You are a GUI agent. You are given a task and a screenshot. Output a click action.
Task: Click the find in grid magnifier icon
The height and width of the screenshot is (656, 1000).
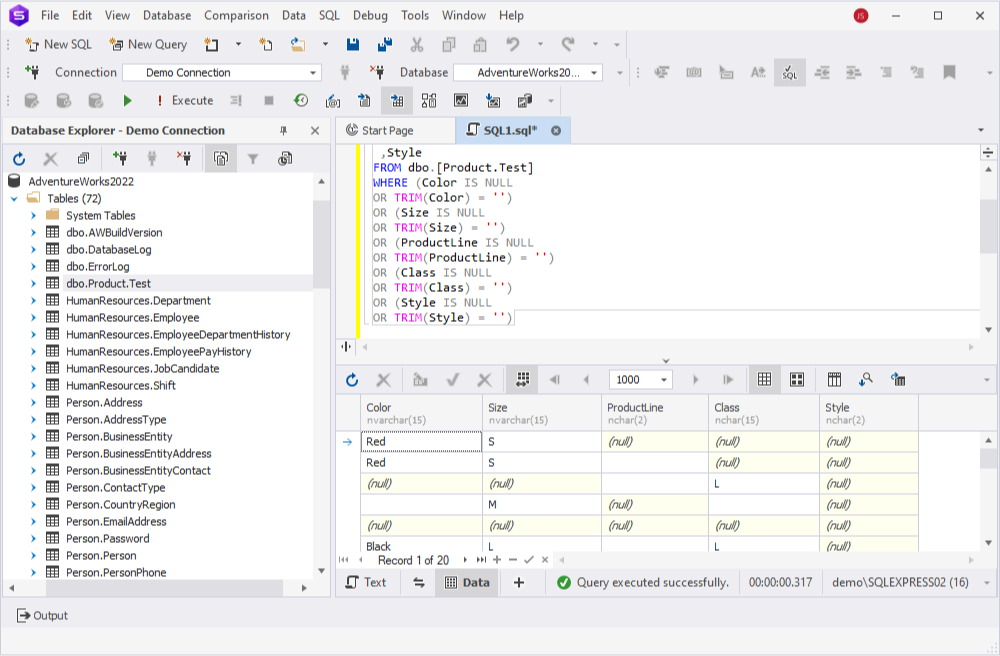pyautogui.click(x=865, y=380)
